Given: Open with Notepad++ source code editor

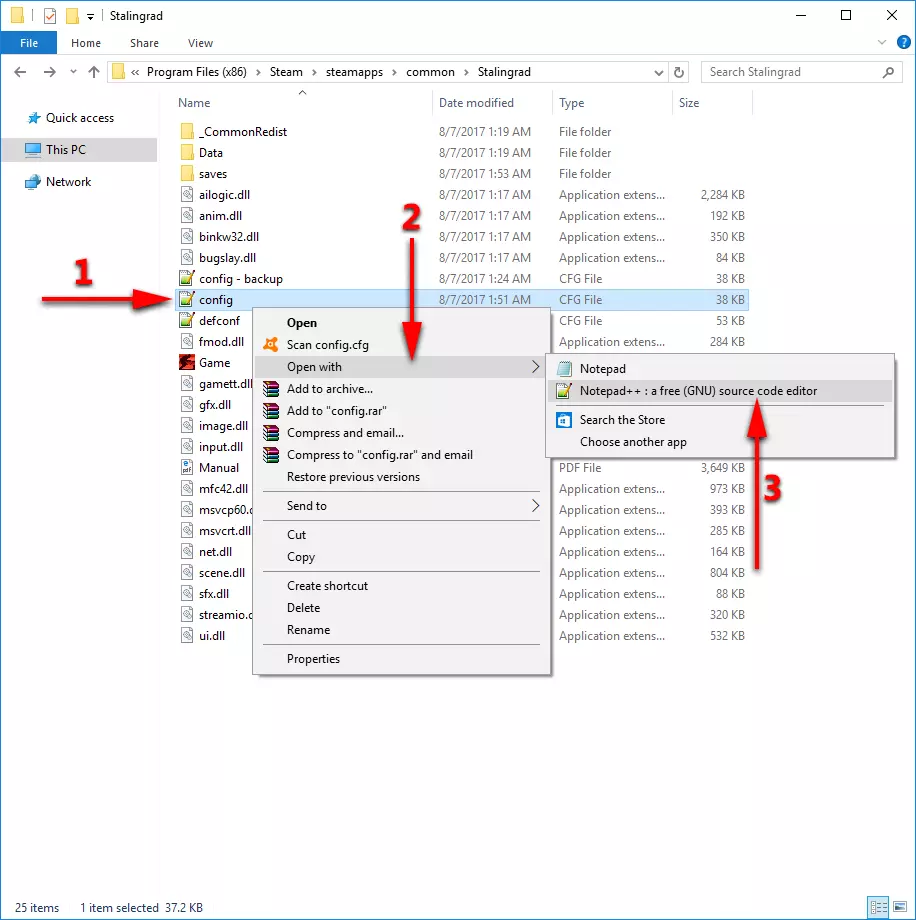Looking at the screenshot, I should (719, 391).
